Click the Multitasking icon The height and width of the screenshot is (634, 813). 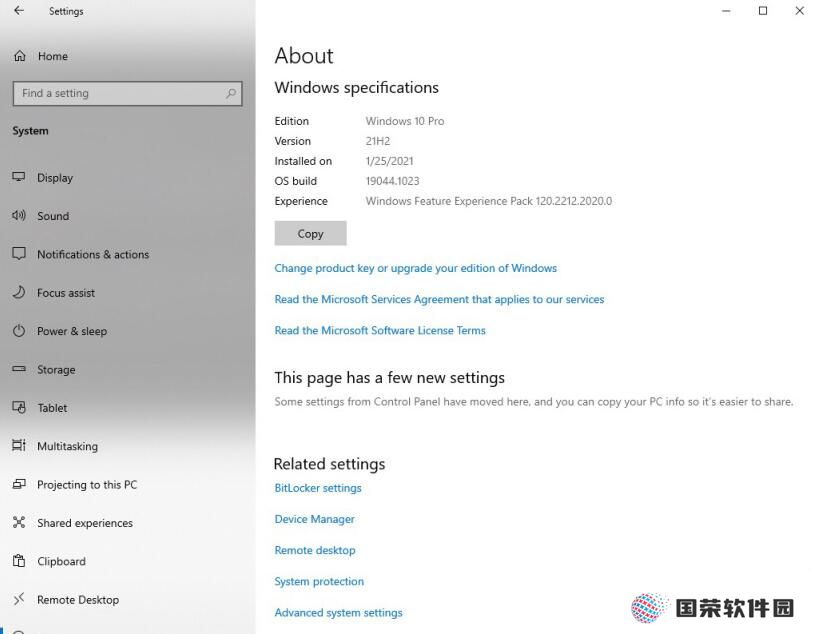point(19,446)
